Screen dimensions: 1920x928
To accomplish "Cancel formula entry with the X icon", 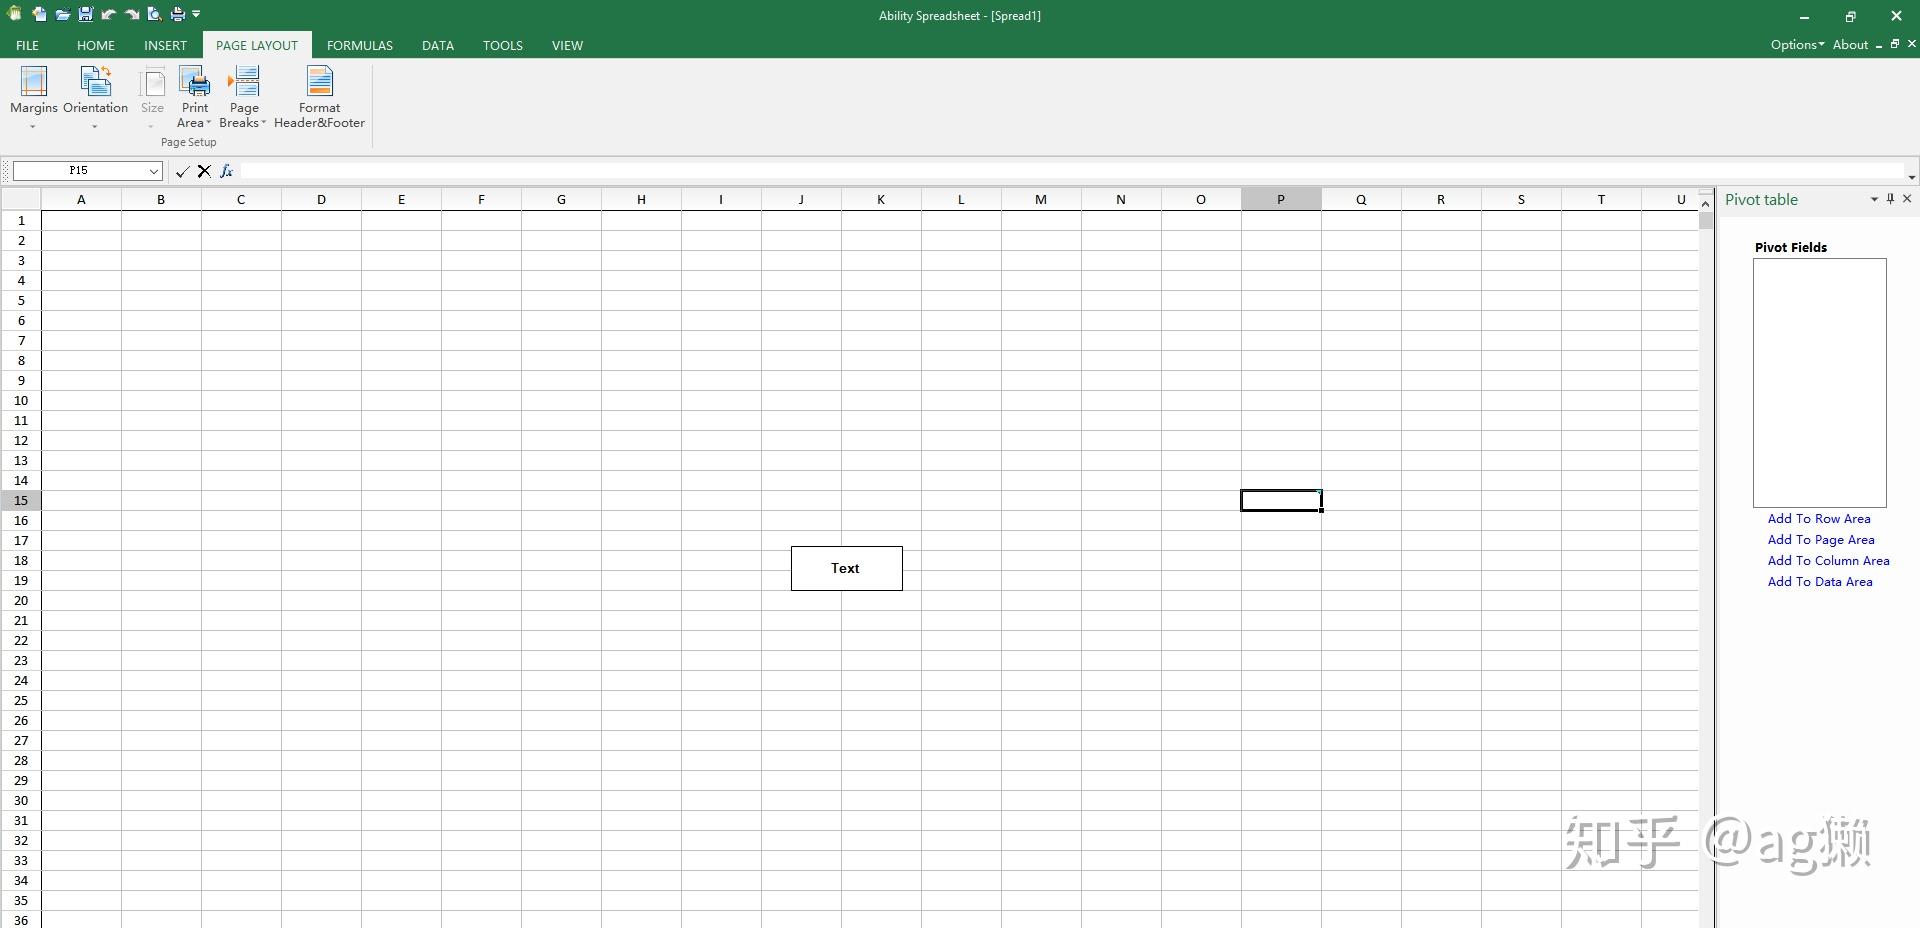I will pyautogui.click(x=204, y=171).
